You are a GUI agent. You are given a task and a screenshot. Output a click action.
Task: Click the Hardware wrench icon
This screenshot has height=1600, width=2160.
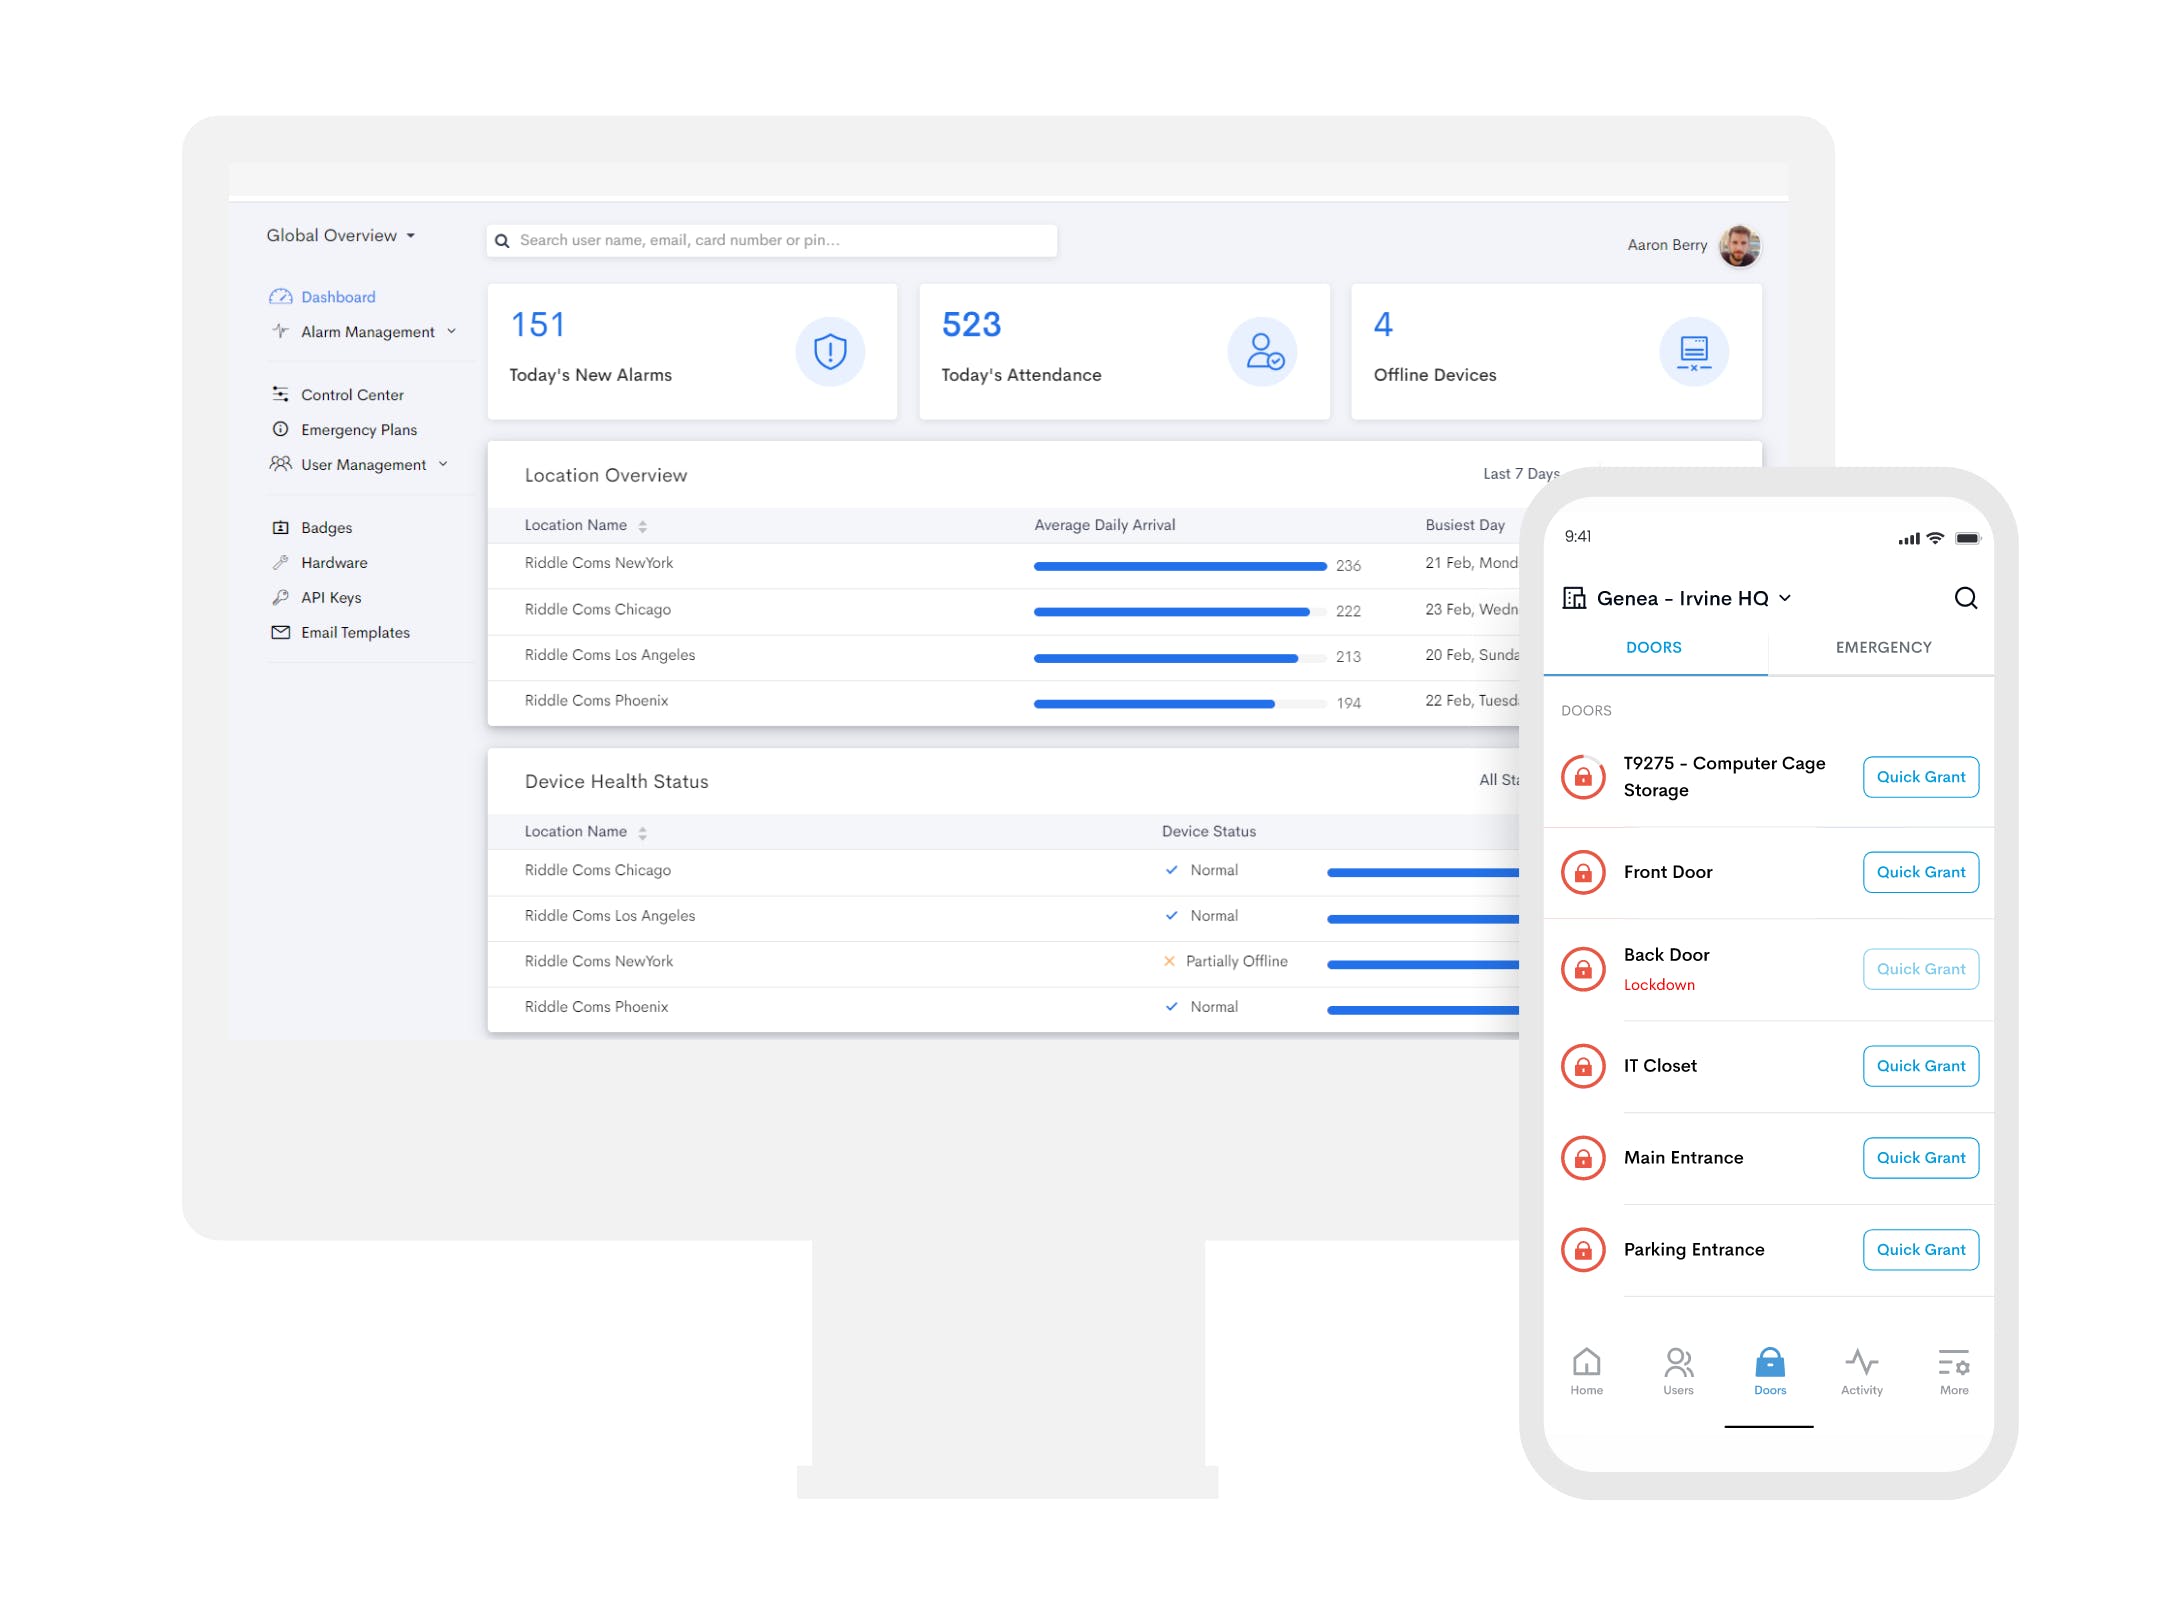pos(280,562)
